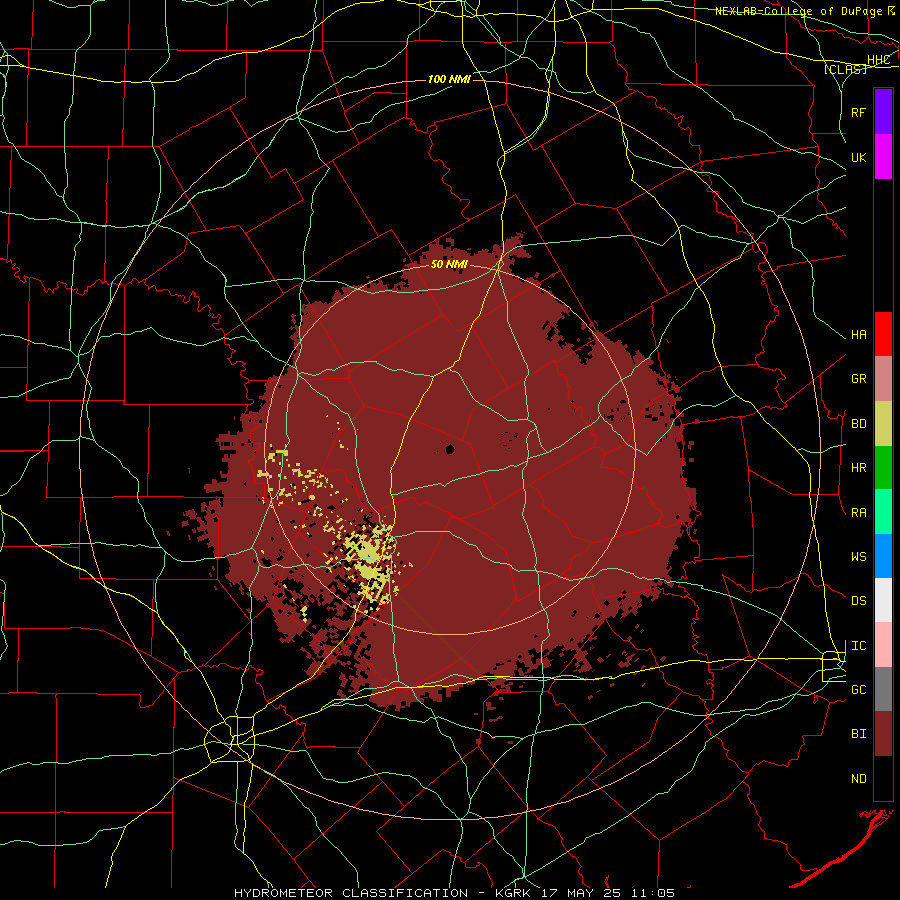The width and height of the screenshot is (900, 900).
Task: Click the "BI" legend label
Action: [x=858, y=734]
